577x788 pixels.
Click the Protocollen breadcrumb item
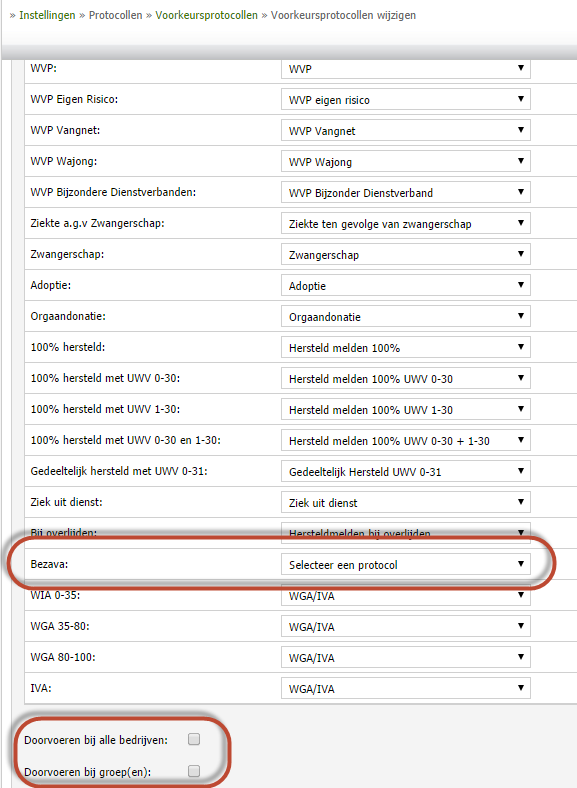116,15
